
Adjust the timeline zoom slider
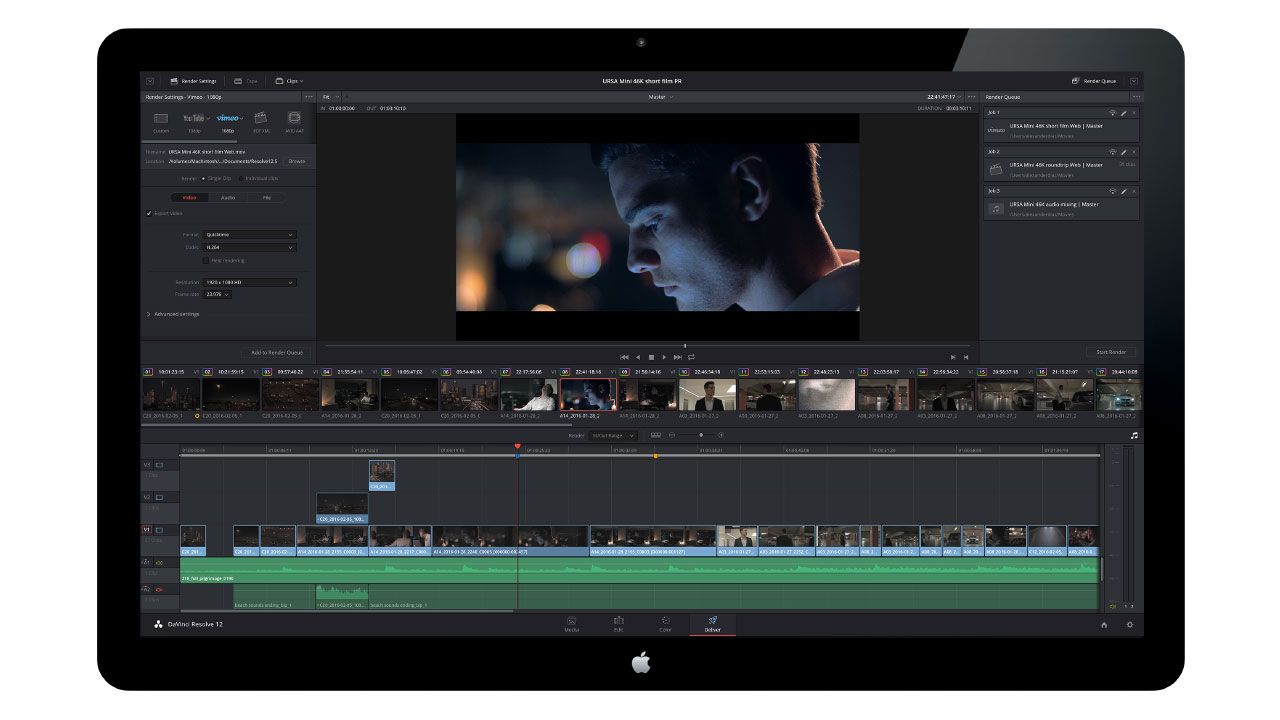[700, 435]
